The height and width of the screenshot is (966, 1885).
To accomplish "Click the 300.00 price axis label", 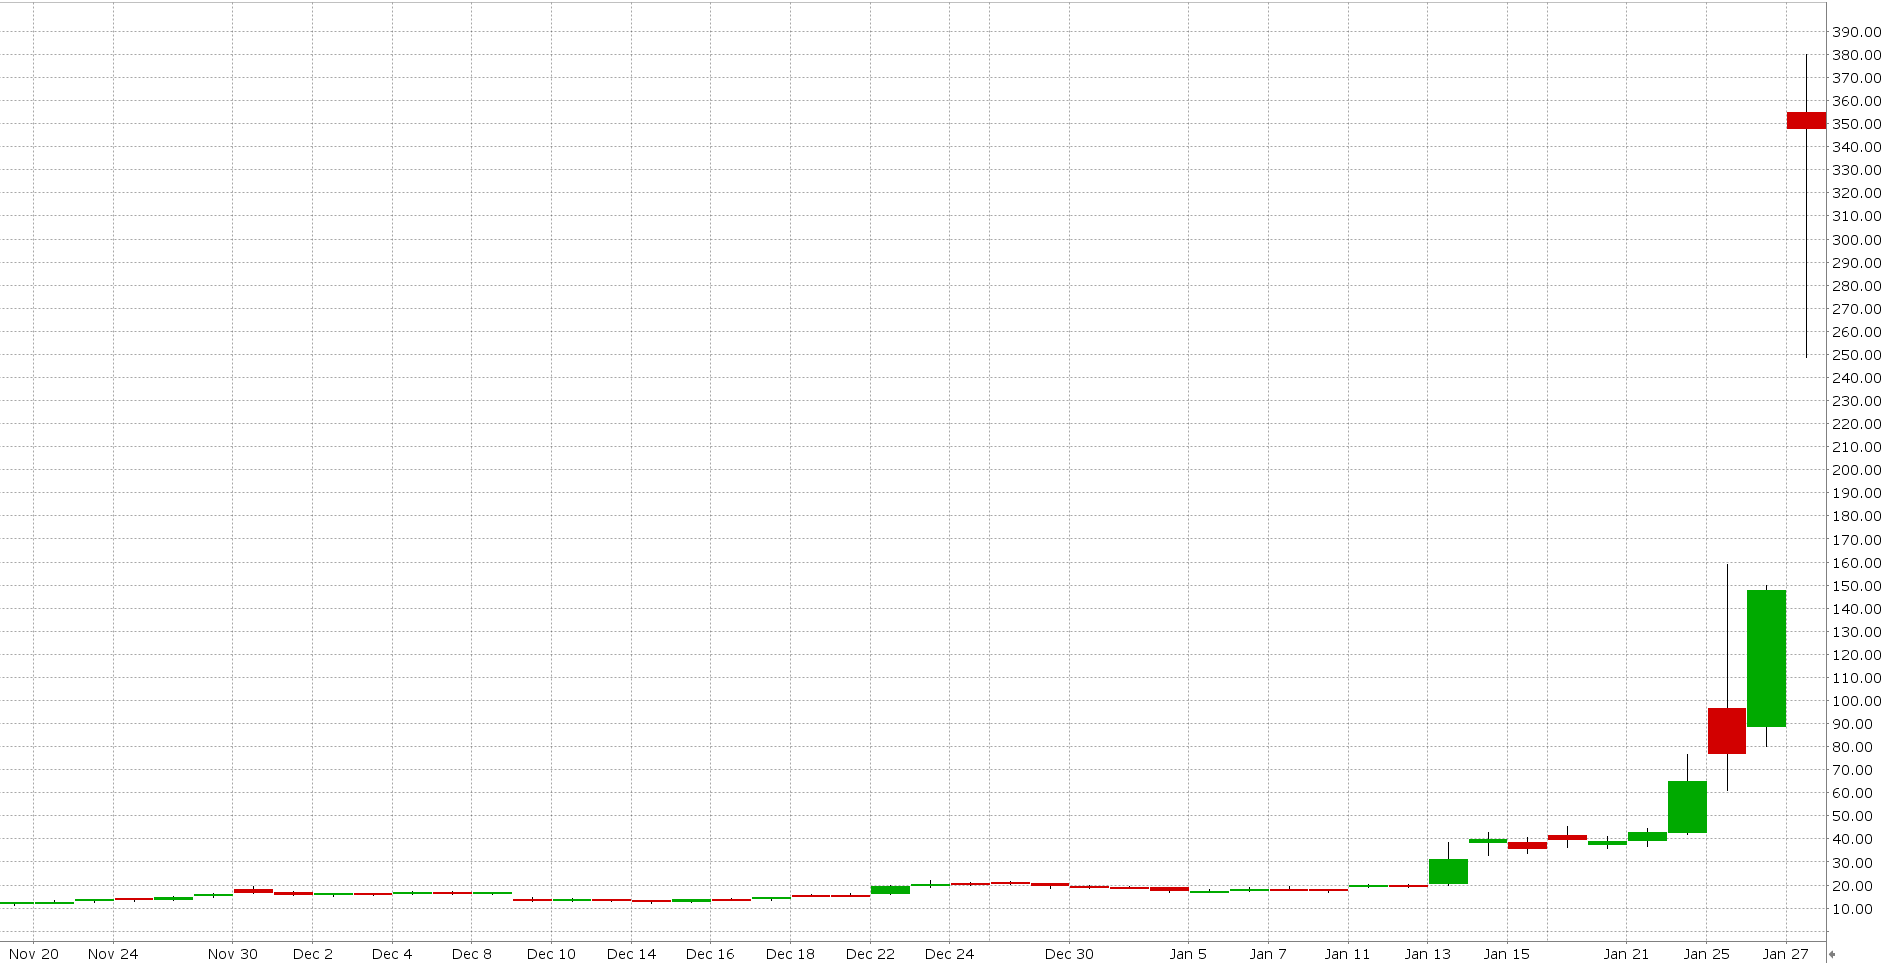I will (x=1857, y=240).
